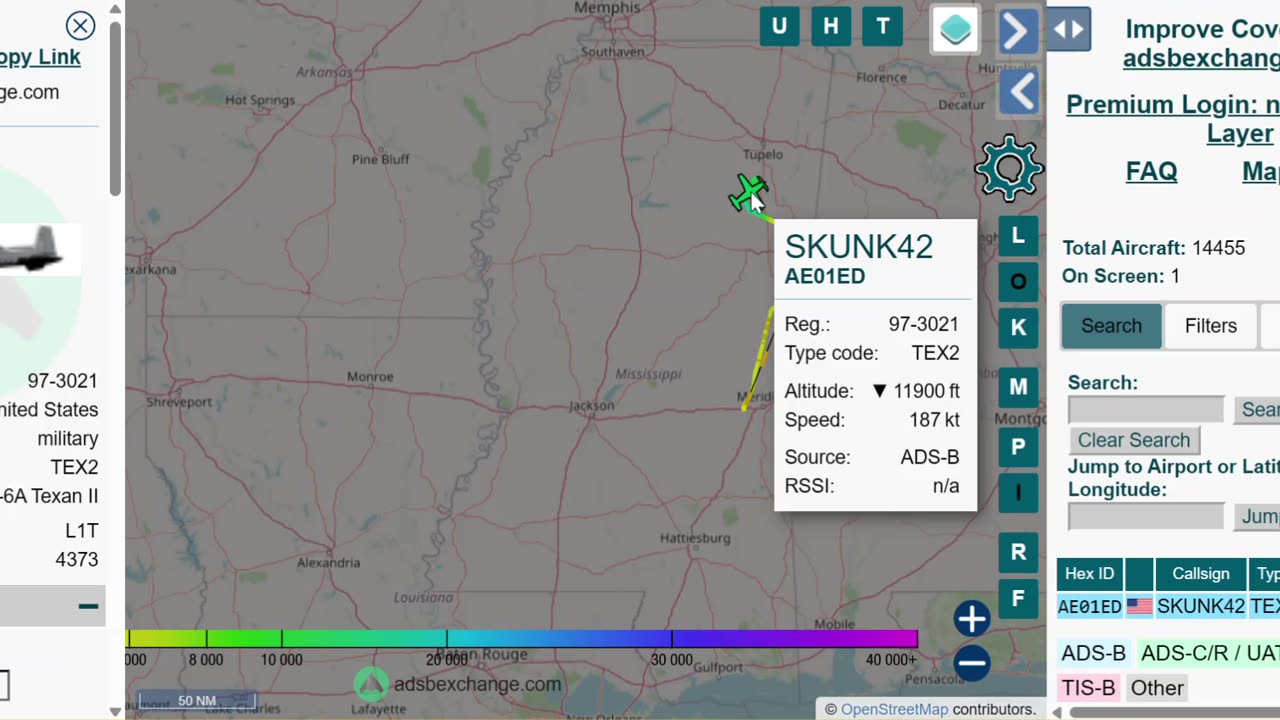Click the ADS-B legend label
The width and height of the screenshot is (1280, 720).
click(1093, 653)
